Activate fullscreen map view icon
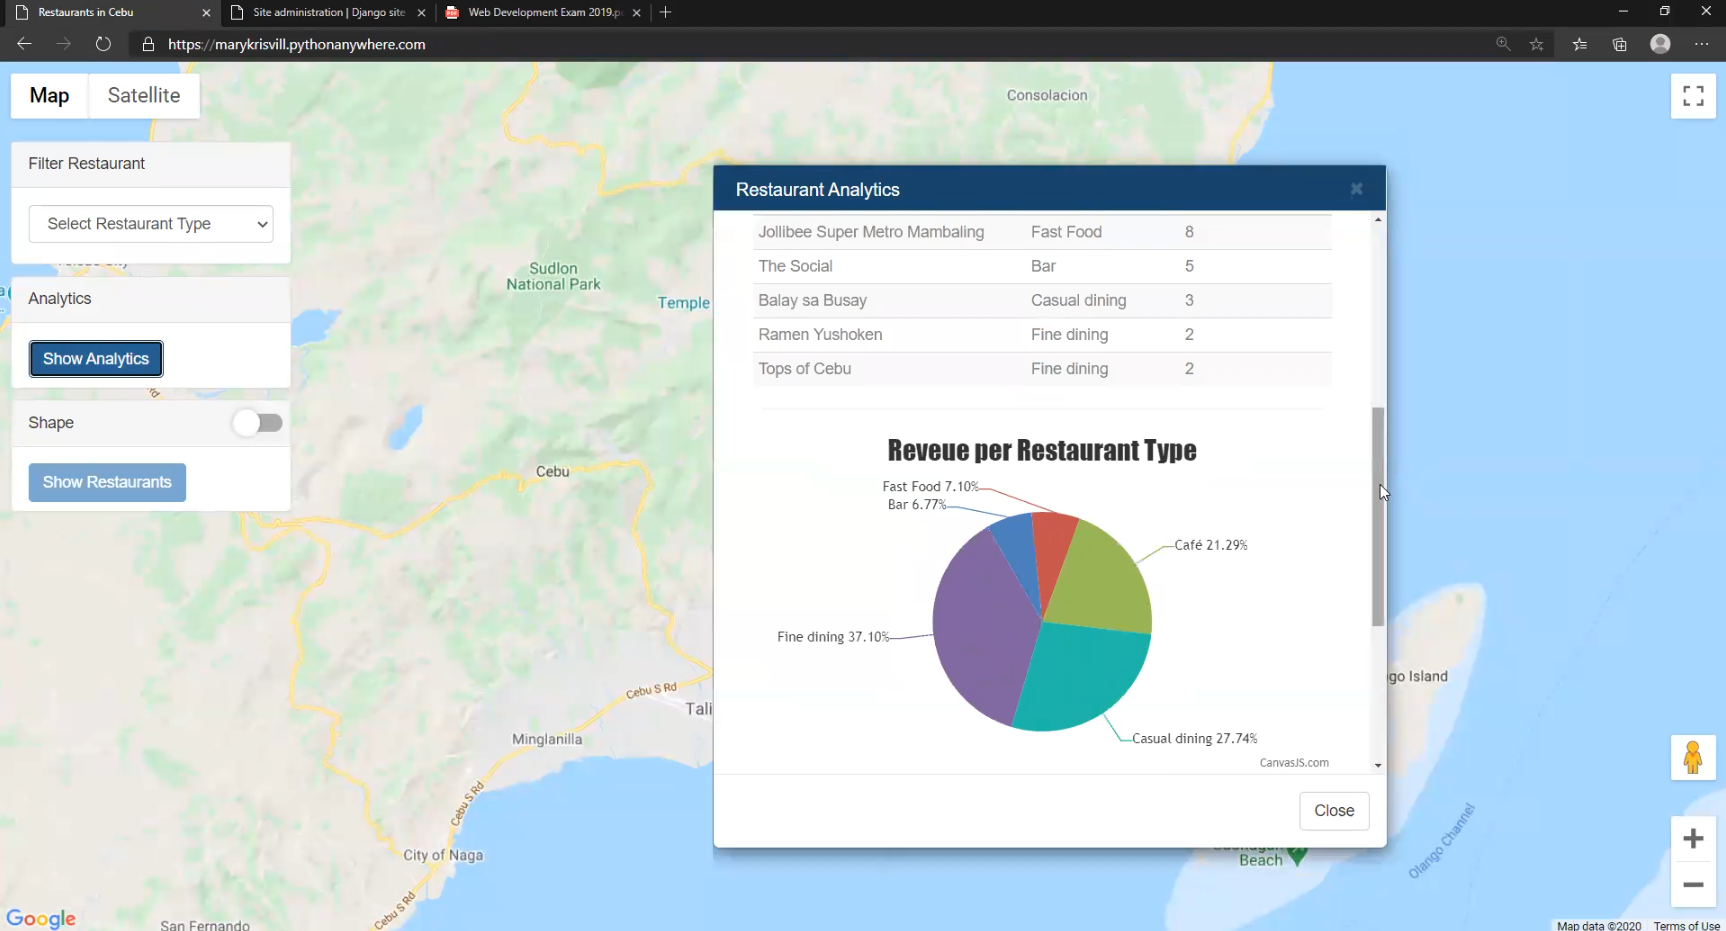Image resolution: width=1726 pixels, height=931 pixels. [1693, 95]
